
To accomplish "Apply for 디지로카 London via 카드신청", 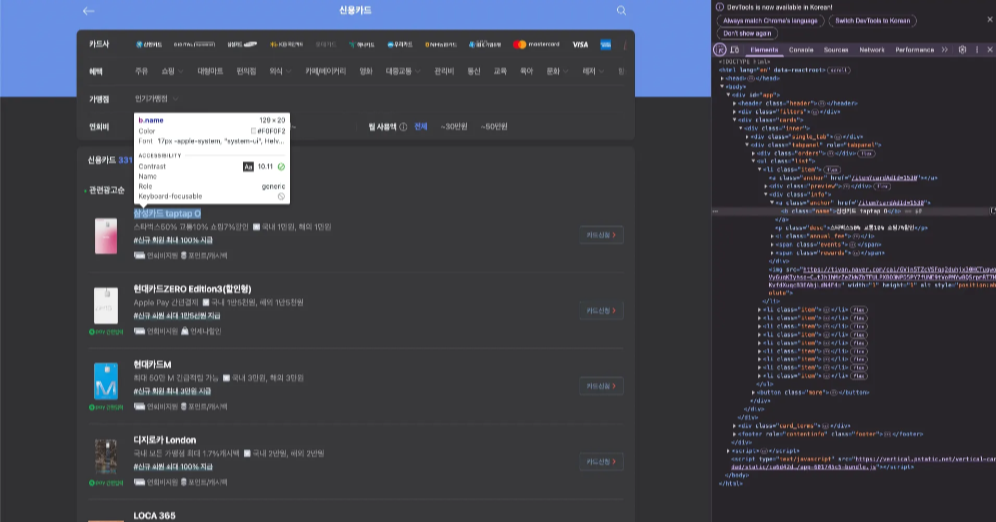I will [601, 462].
